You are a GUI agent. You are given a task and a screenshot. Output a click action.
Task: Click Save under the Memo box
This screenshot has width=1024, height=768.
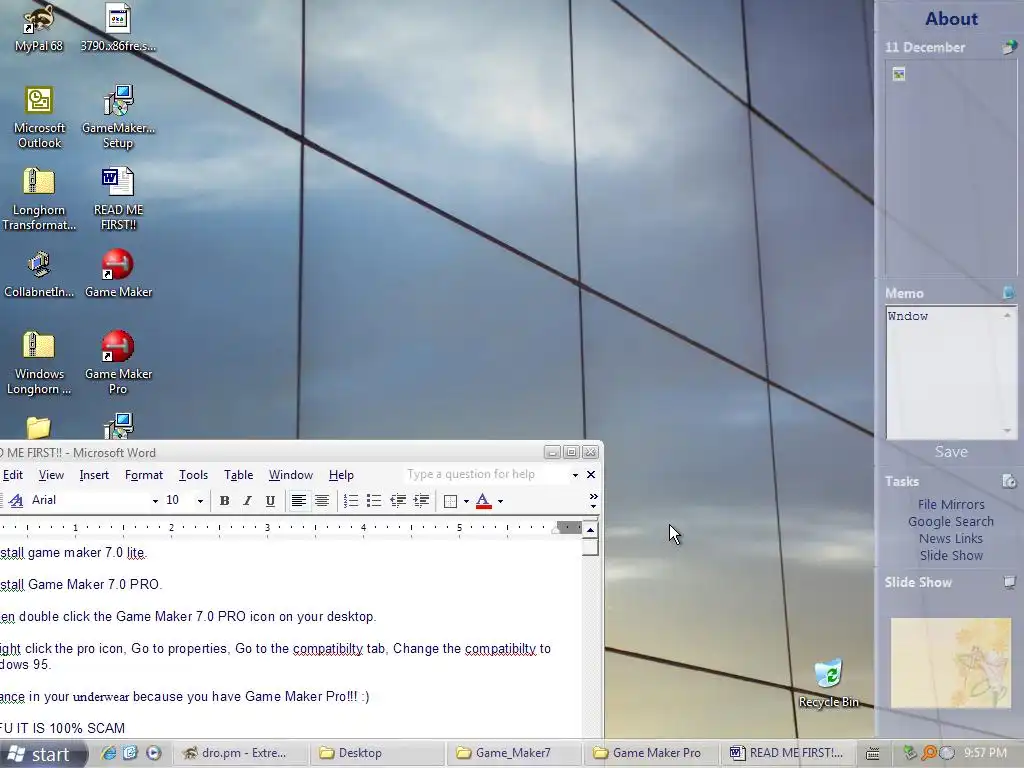pyautogui.click(x=951, y=452)
